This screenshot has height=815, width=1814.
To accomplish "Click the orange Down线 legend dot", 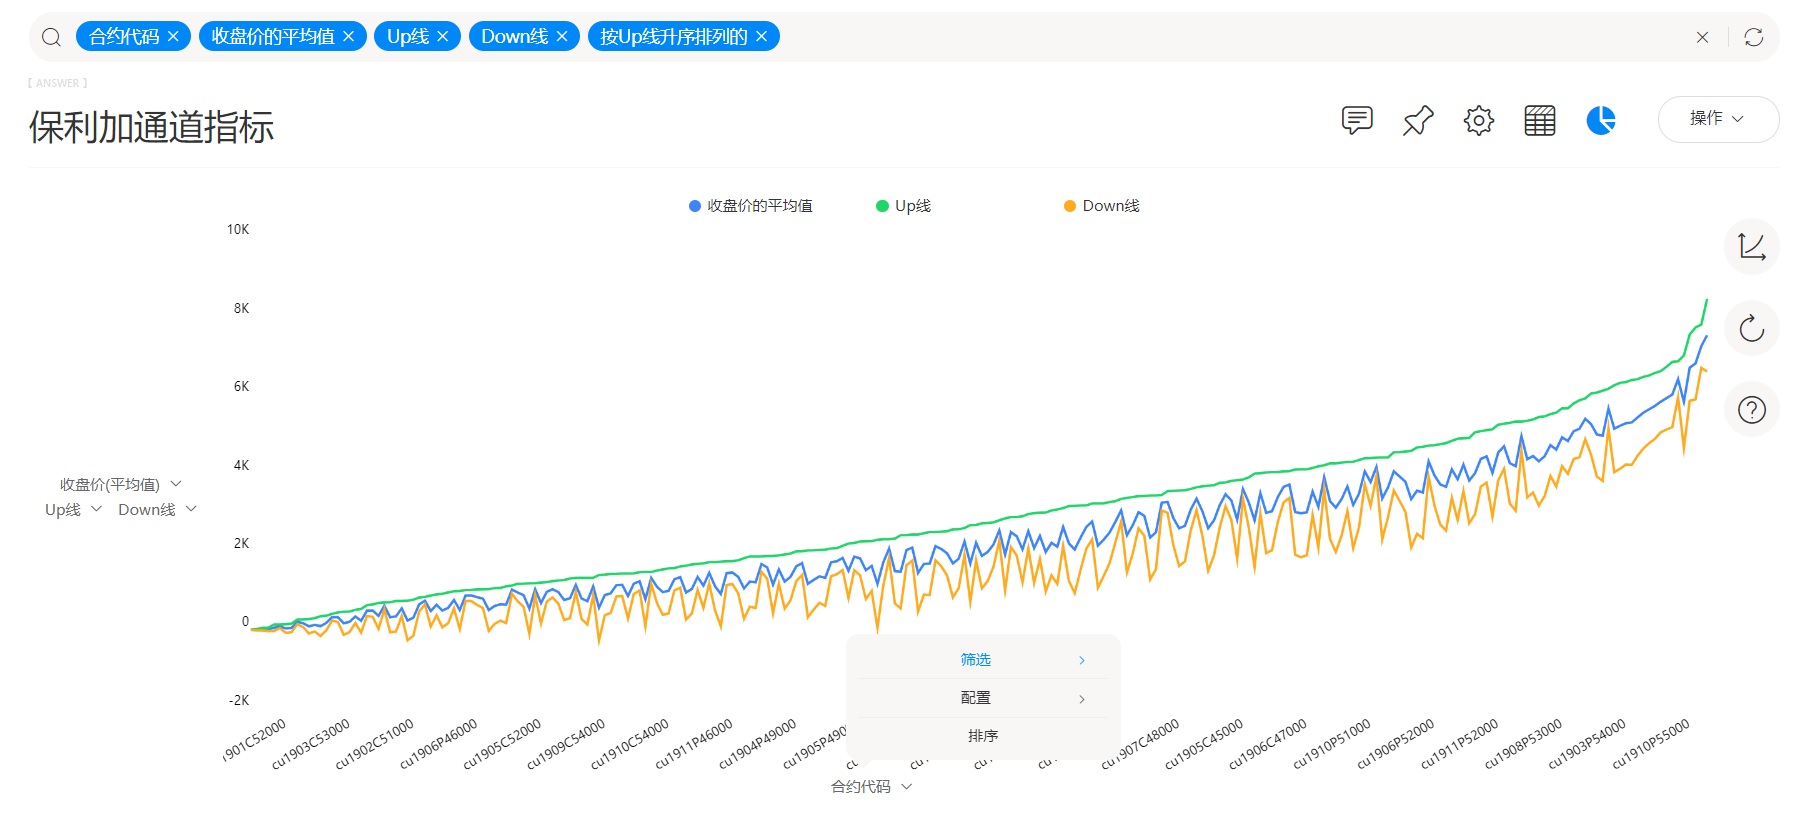I will coord(1070,206).
